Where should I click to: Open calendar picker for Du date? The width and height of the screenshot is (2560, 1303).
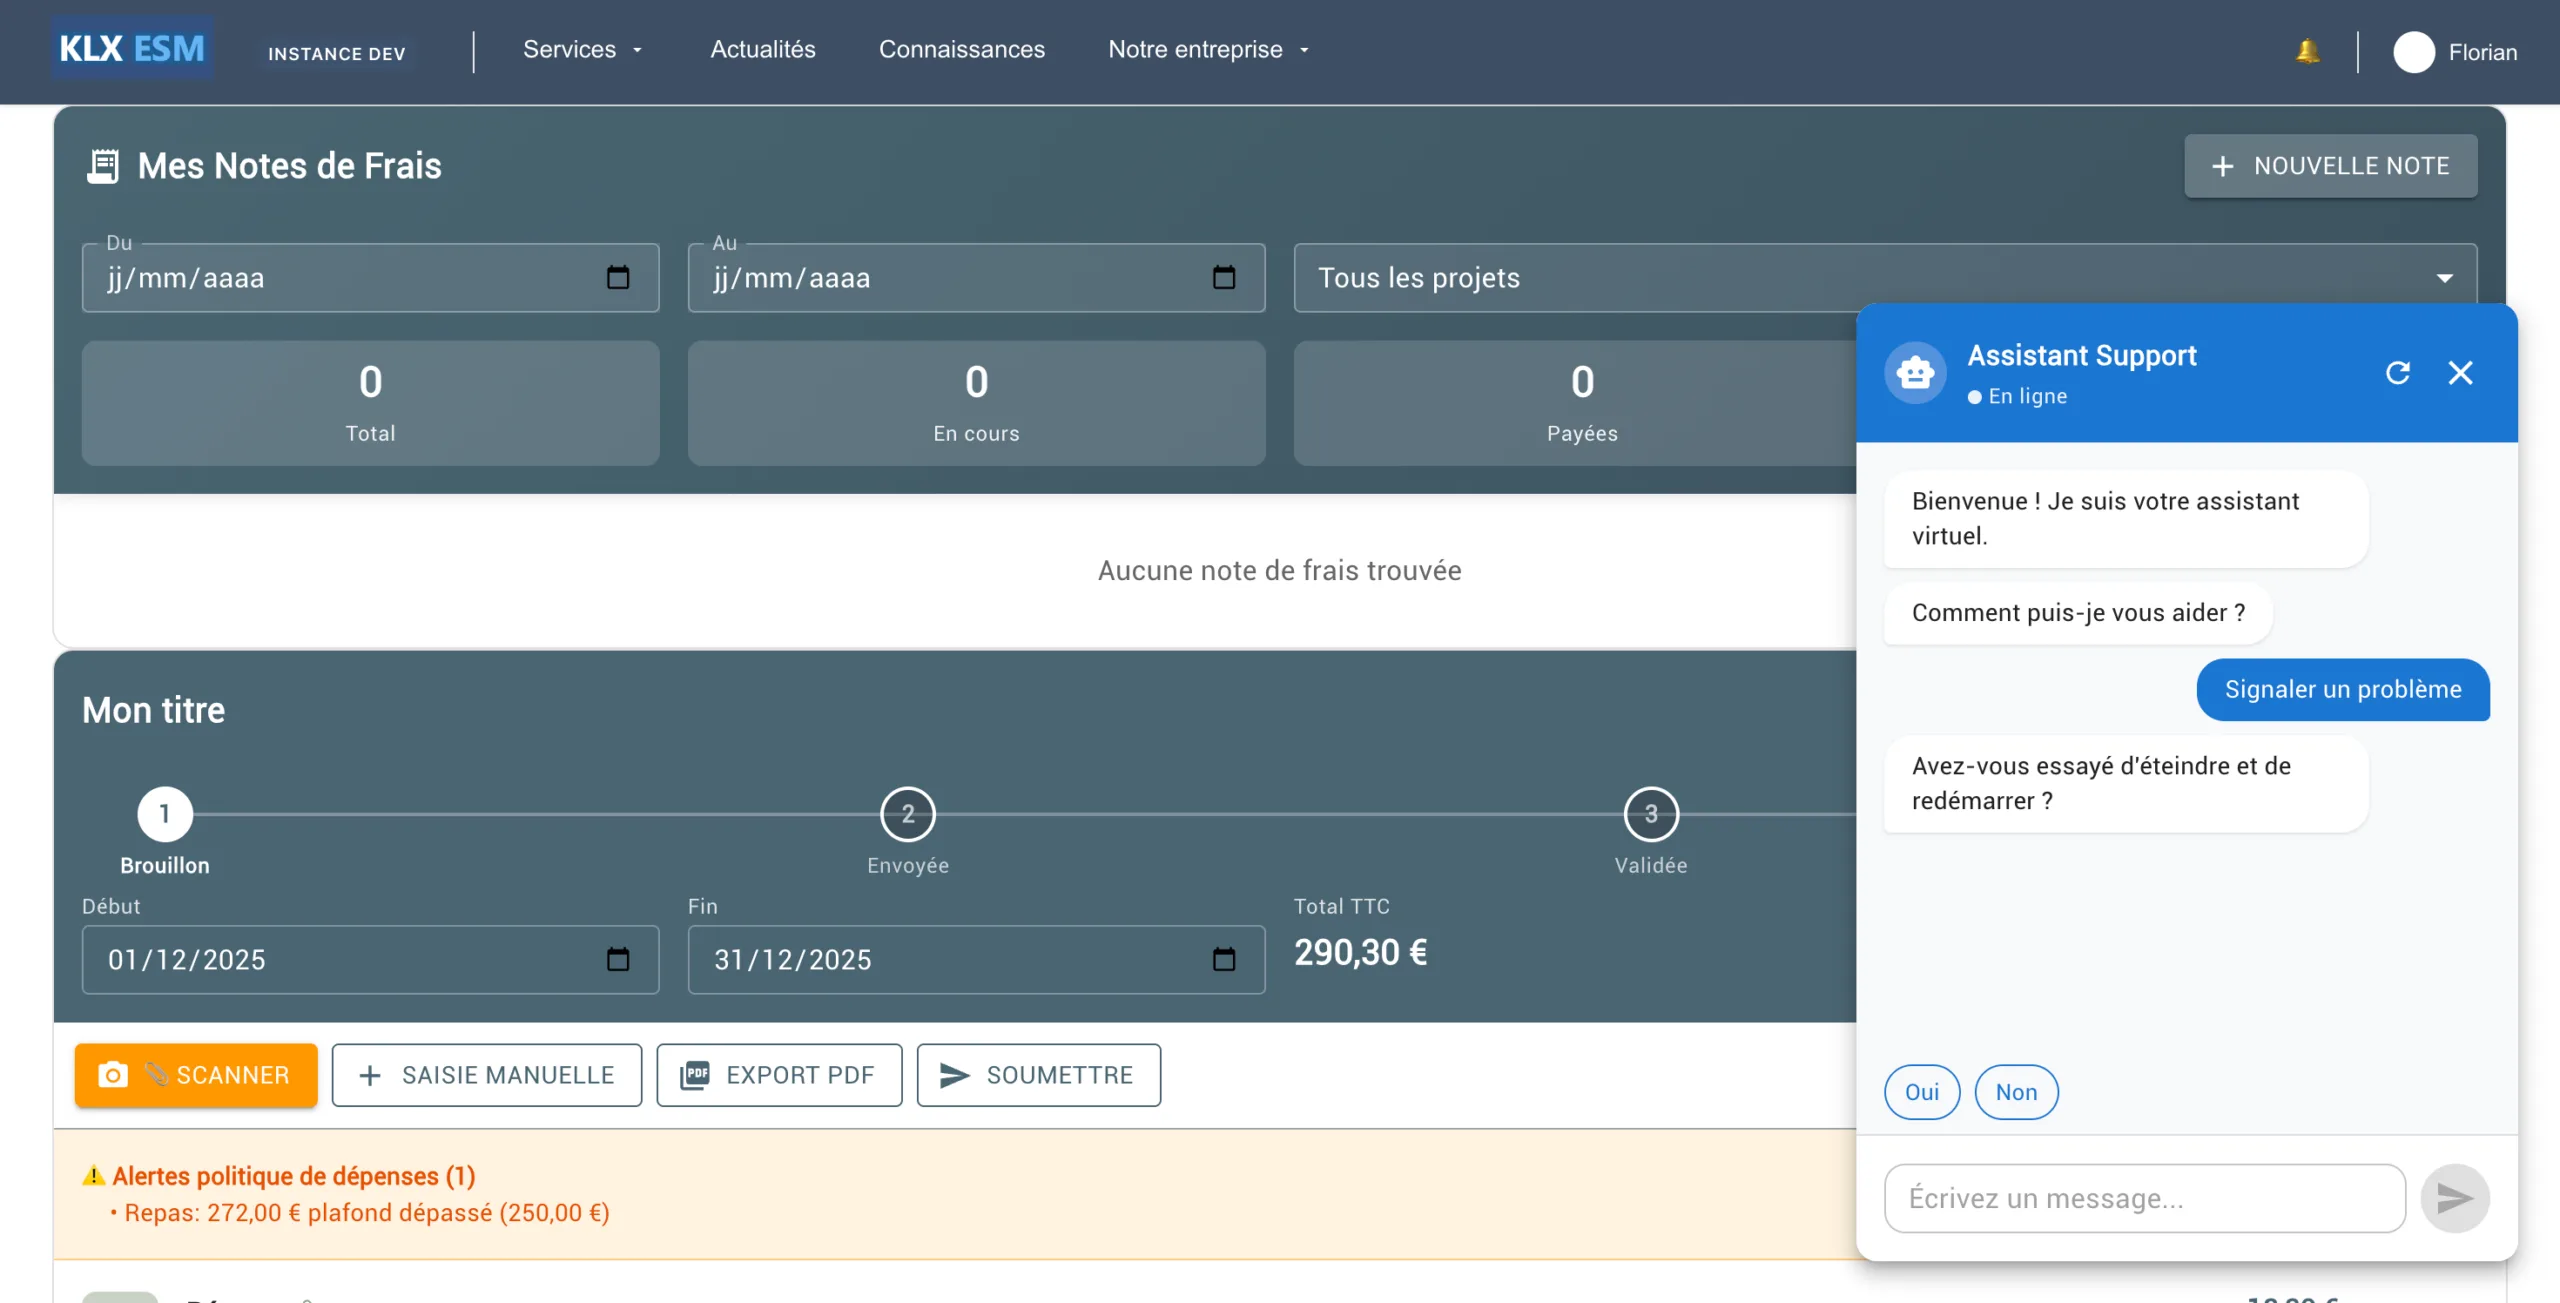pyautogui.click(x=618, y=277)
